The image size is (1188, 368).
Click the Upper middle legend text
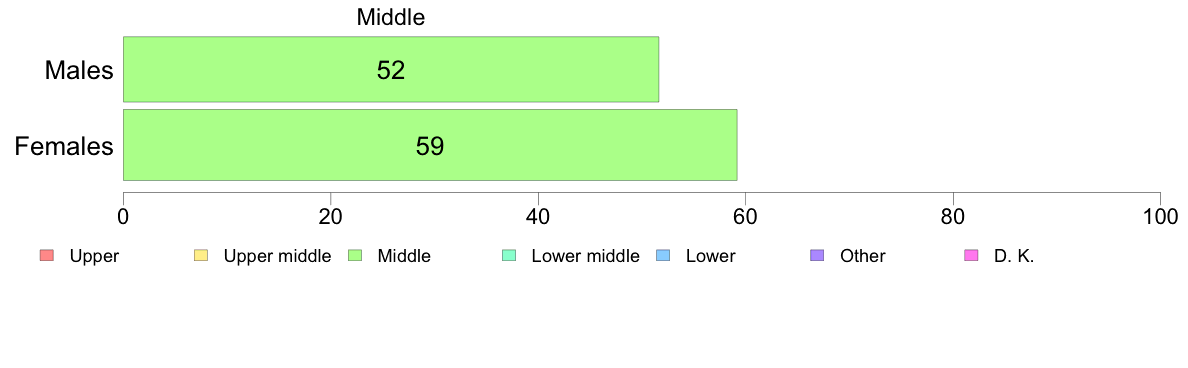click(x=277, y=256)
